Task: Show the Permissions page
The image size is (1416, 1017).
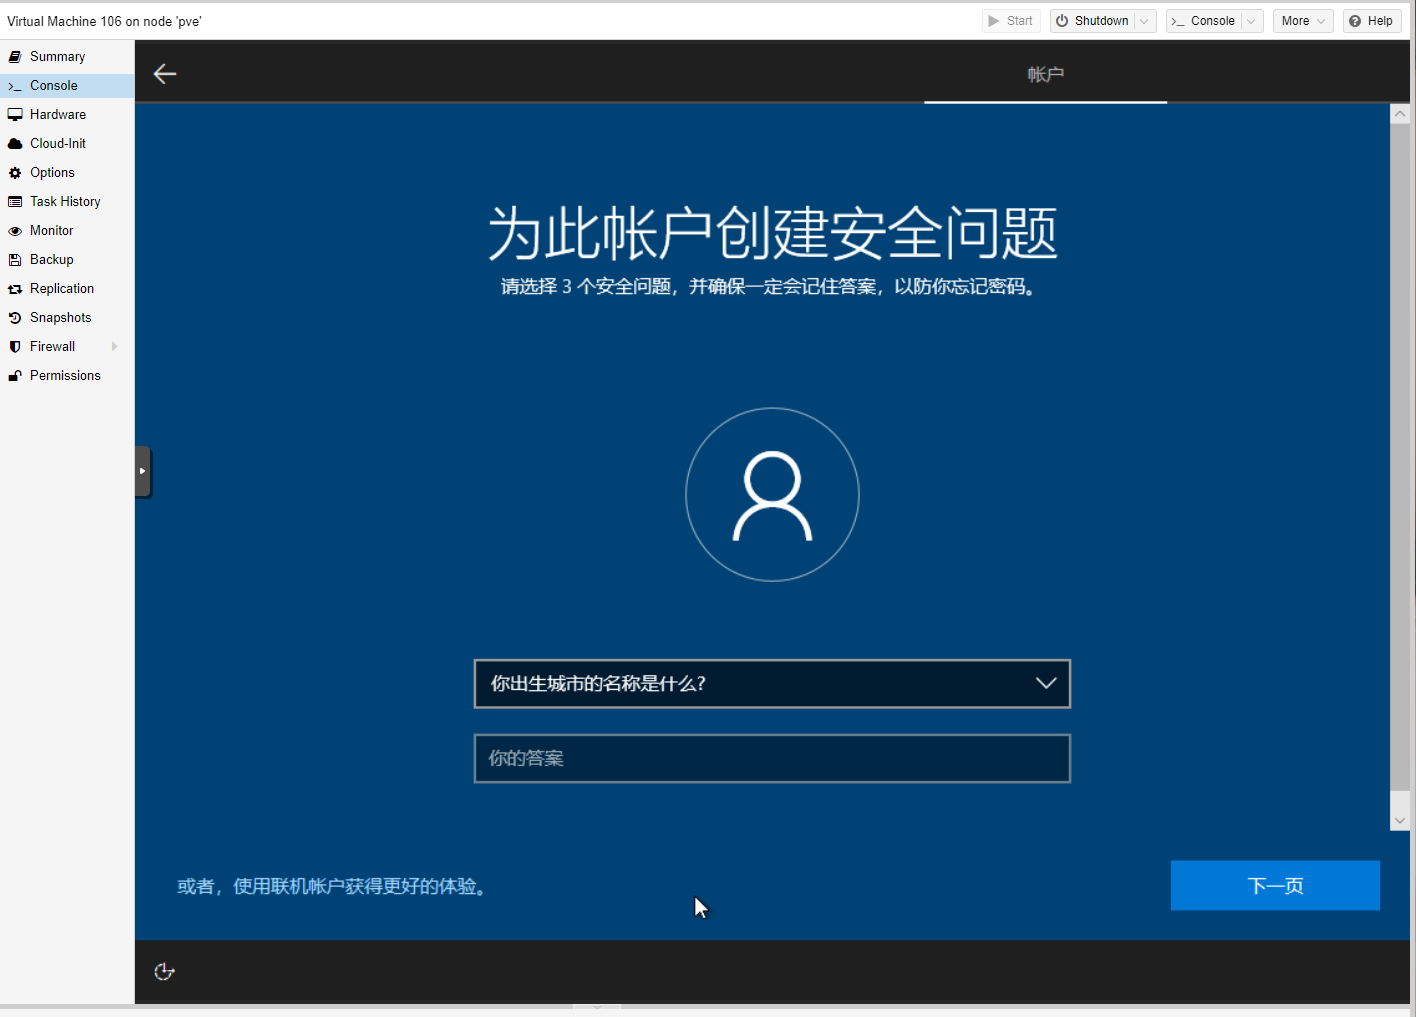Action: 65,376
